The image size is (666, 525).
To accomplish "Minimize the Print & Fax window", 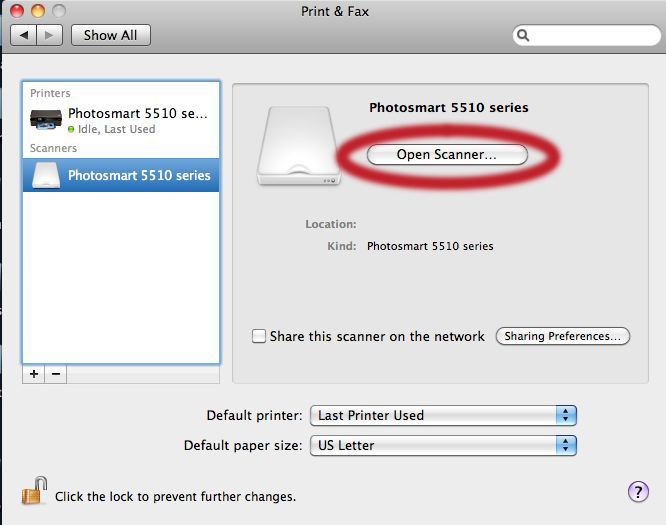I will pos(38,11).
